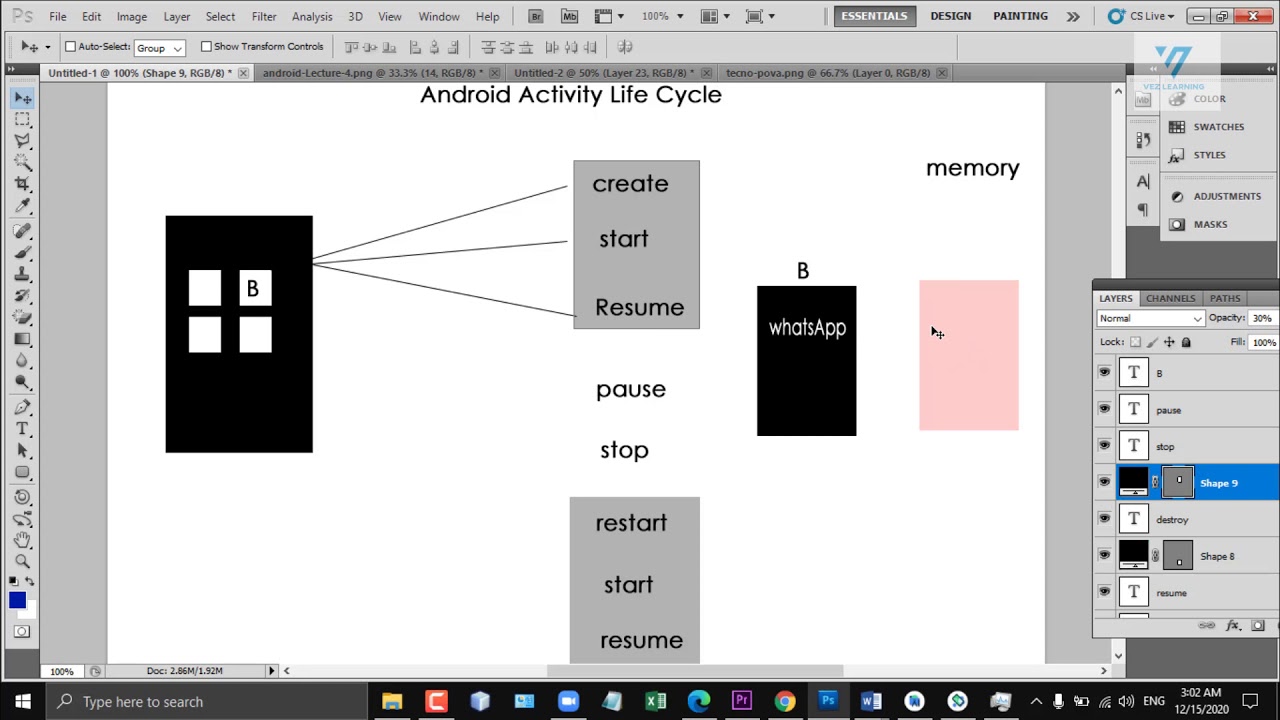This screenshot has height=720, width=1280.
Task: Select the Horizontal Type tool
Action: (x=22, y=429)
